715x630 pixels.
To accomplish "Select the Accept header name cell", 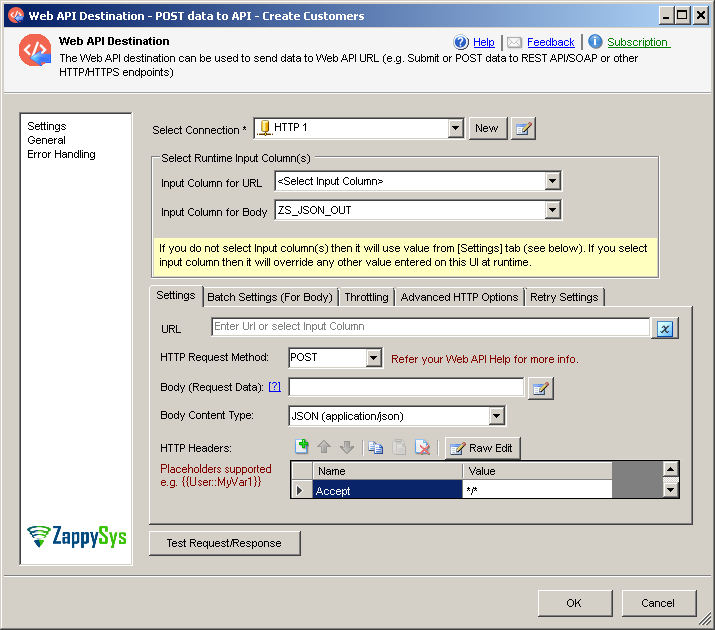I will point(387,491).
